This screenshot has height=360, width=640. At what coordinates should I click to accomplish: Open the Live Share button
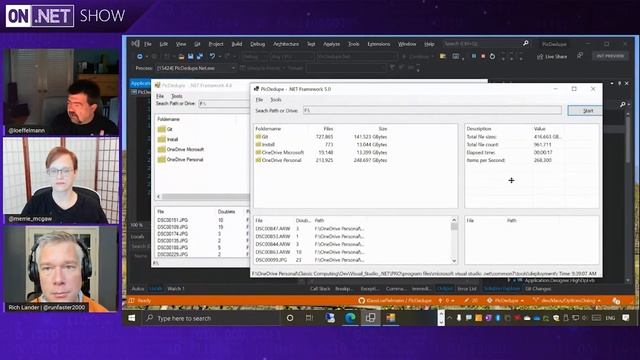click(552, 56)
